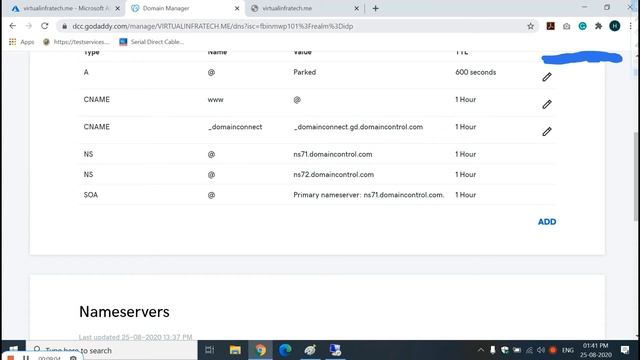Image resolution: width=640 pixels, height=360 pixels.
Task: Close the Domain Manager tab
Action: 237,8
